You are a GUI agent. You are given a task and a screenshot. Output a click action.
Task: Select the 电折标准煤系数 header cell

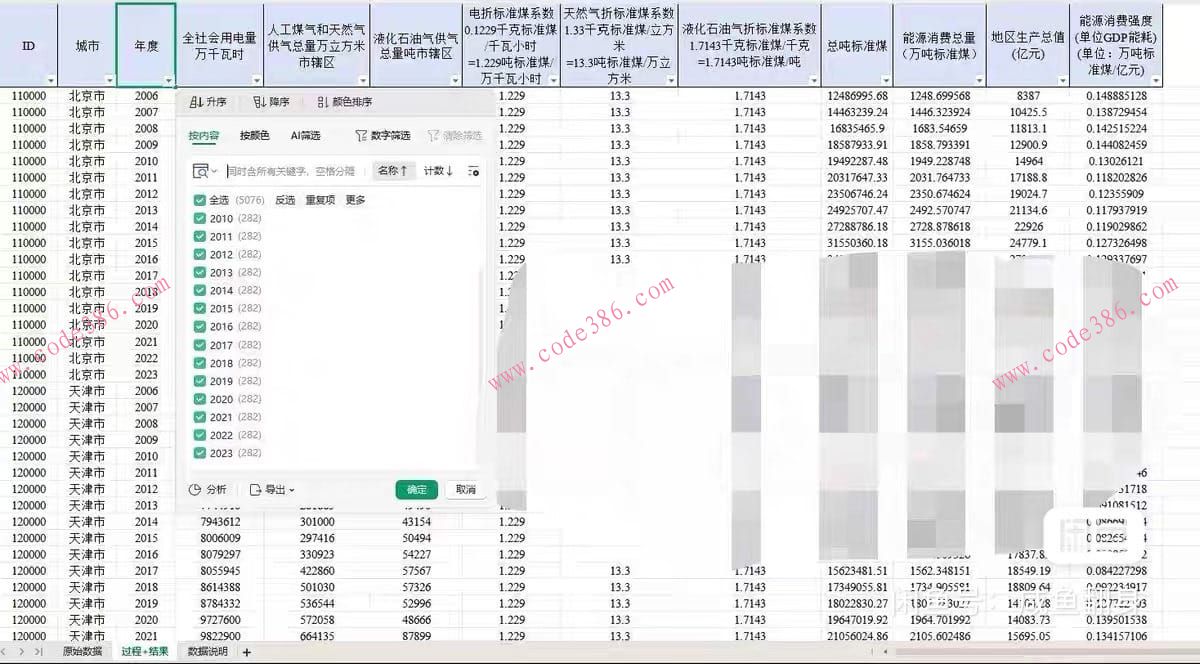510,45
